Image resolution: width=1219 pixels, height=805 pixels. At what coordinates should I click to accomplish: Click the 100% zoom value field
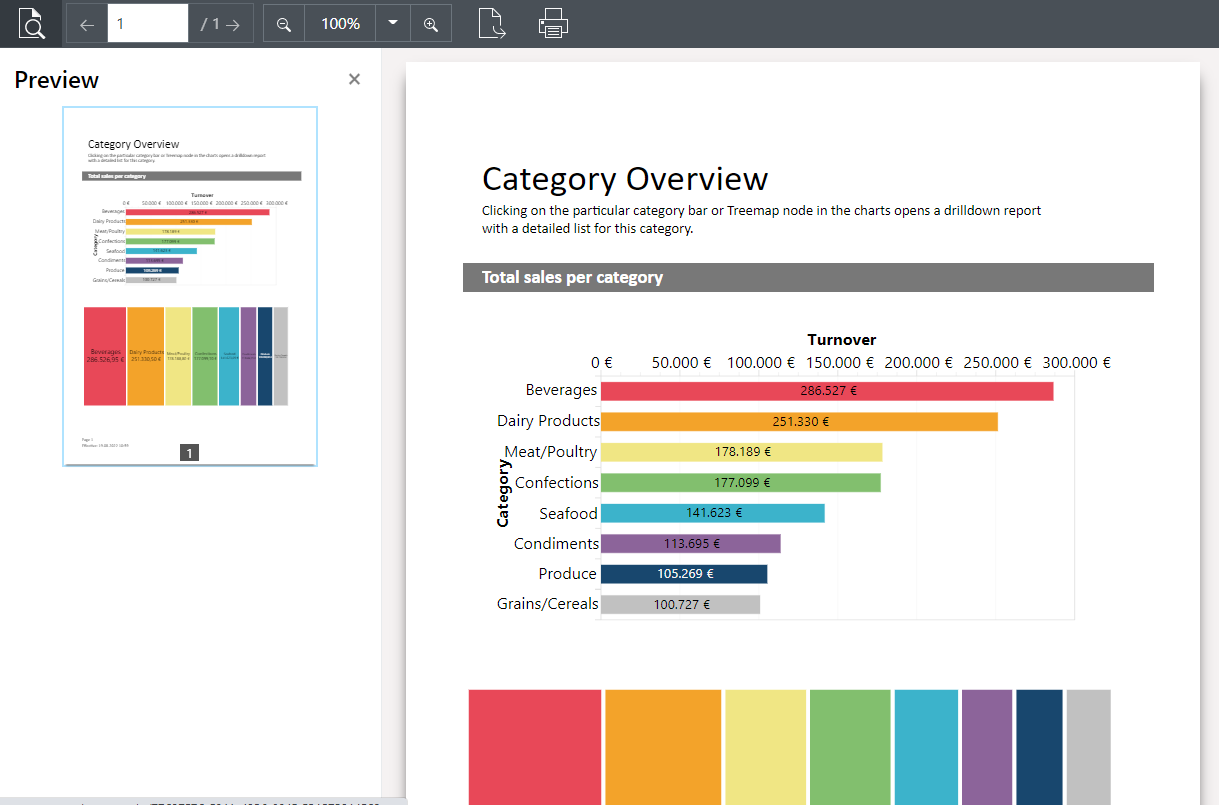[x=340, y=24]
